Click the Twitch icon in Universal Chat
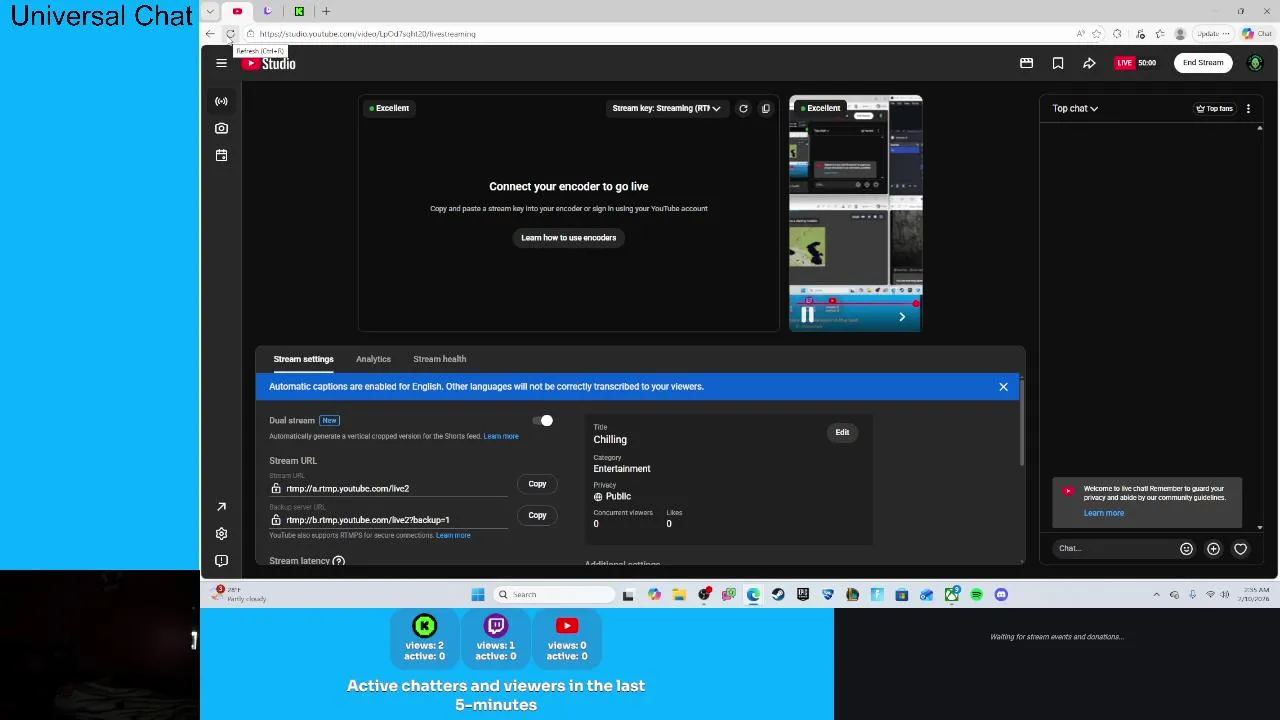The width and height of the screenshot is (1280, 720). [x=496, y=626]
